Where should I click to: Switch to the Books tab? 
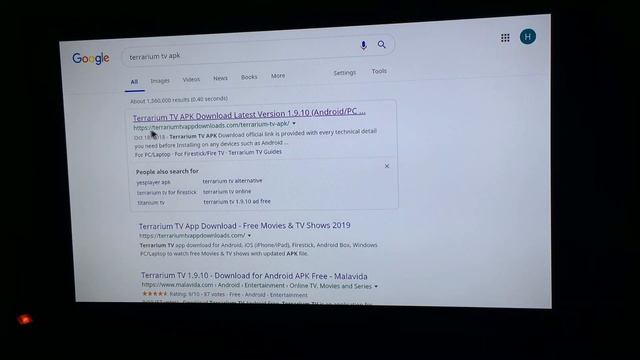[x=249, y=77]
